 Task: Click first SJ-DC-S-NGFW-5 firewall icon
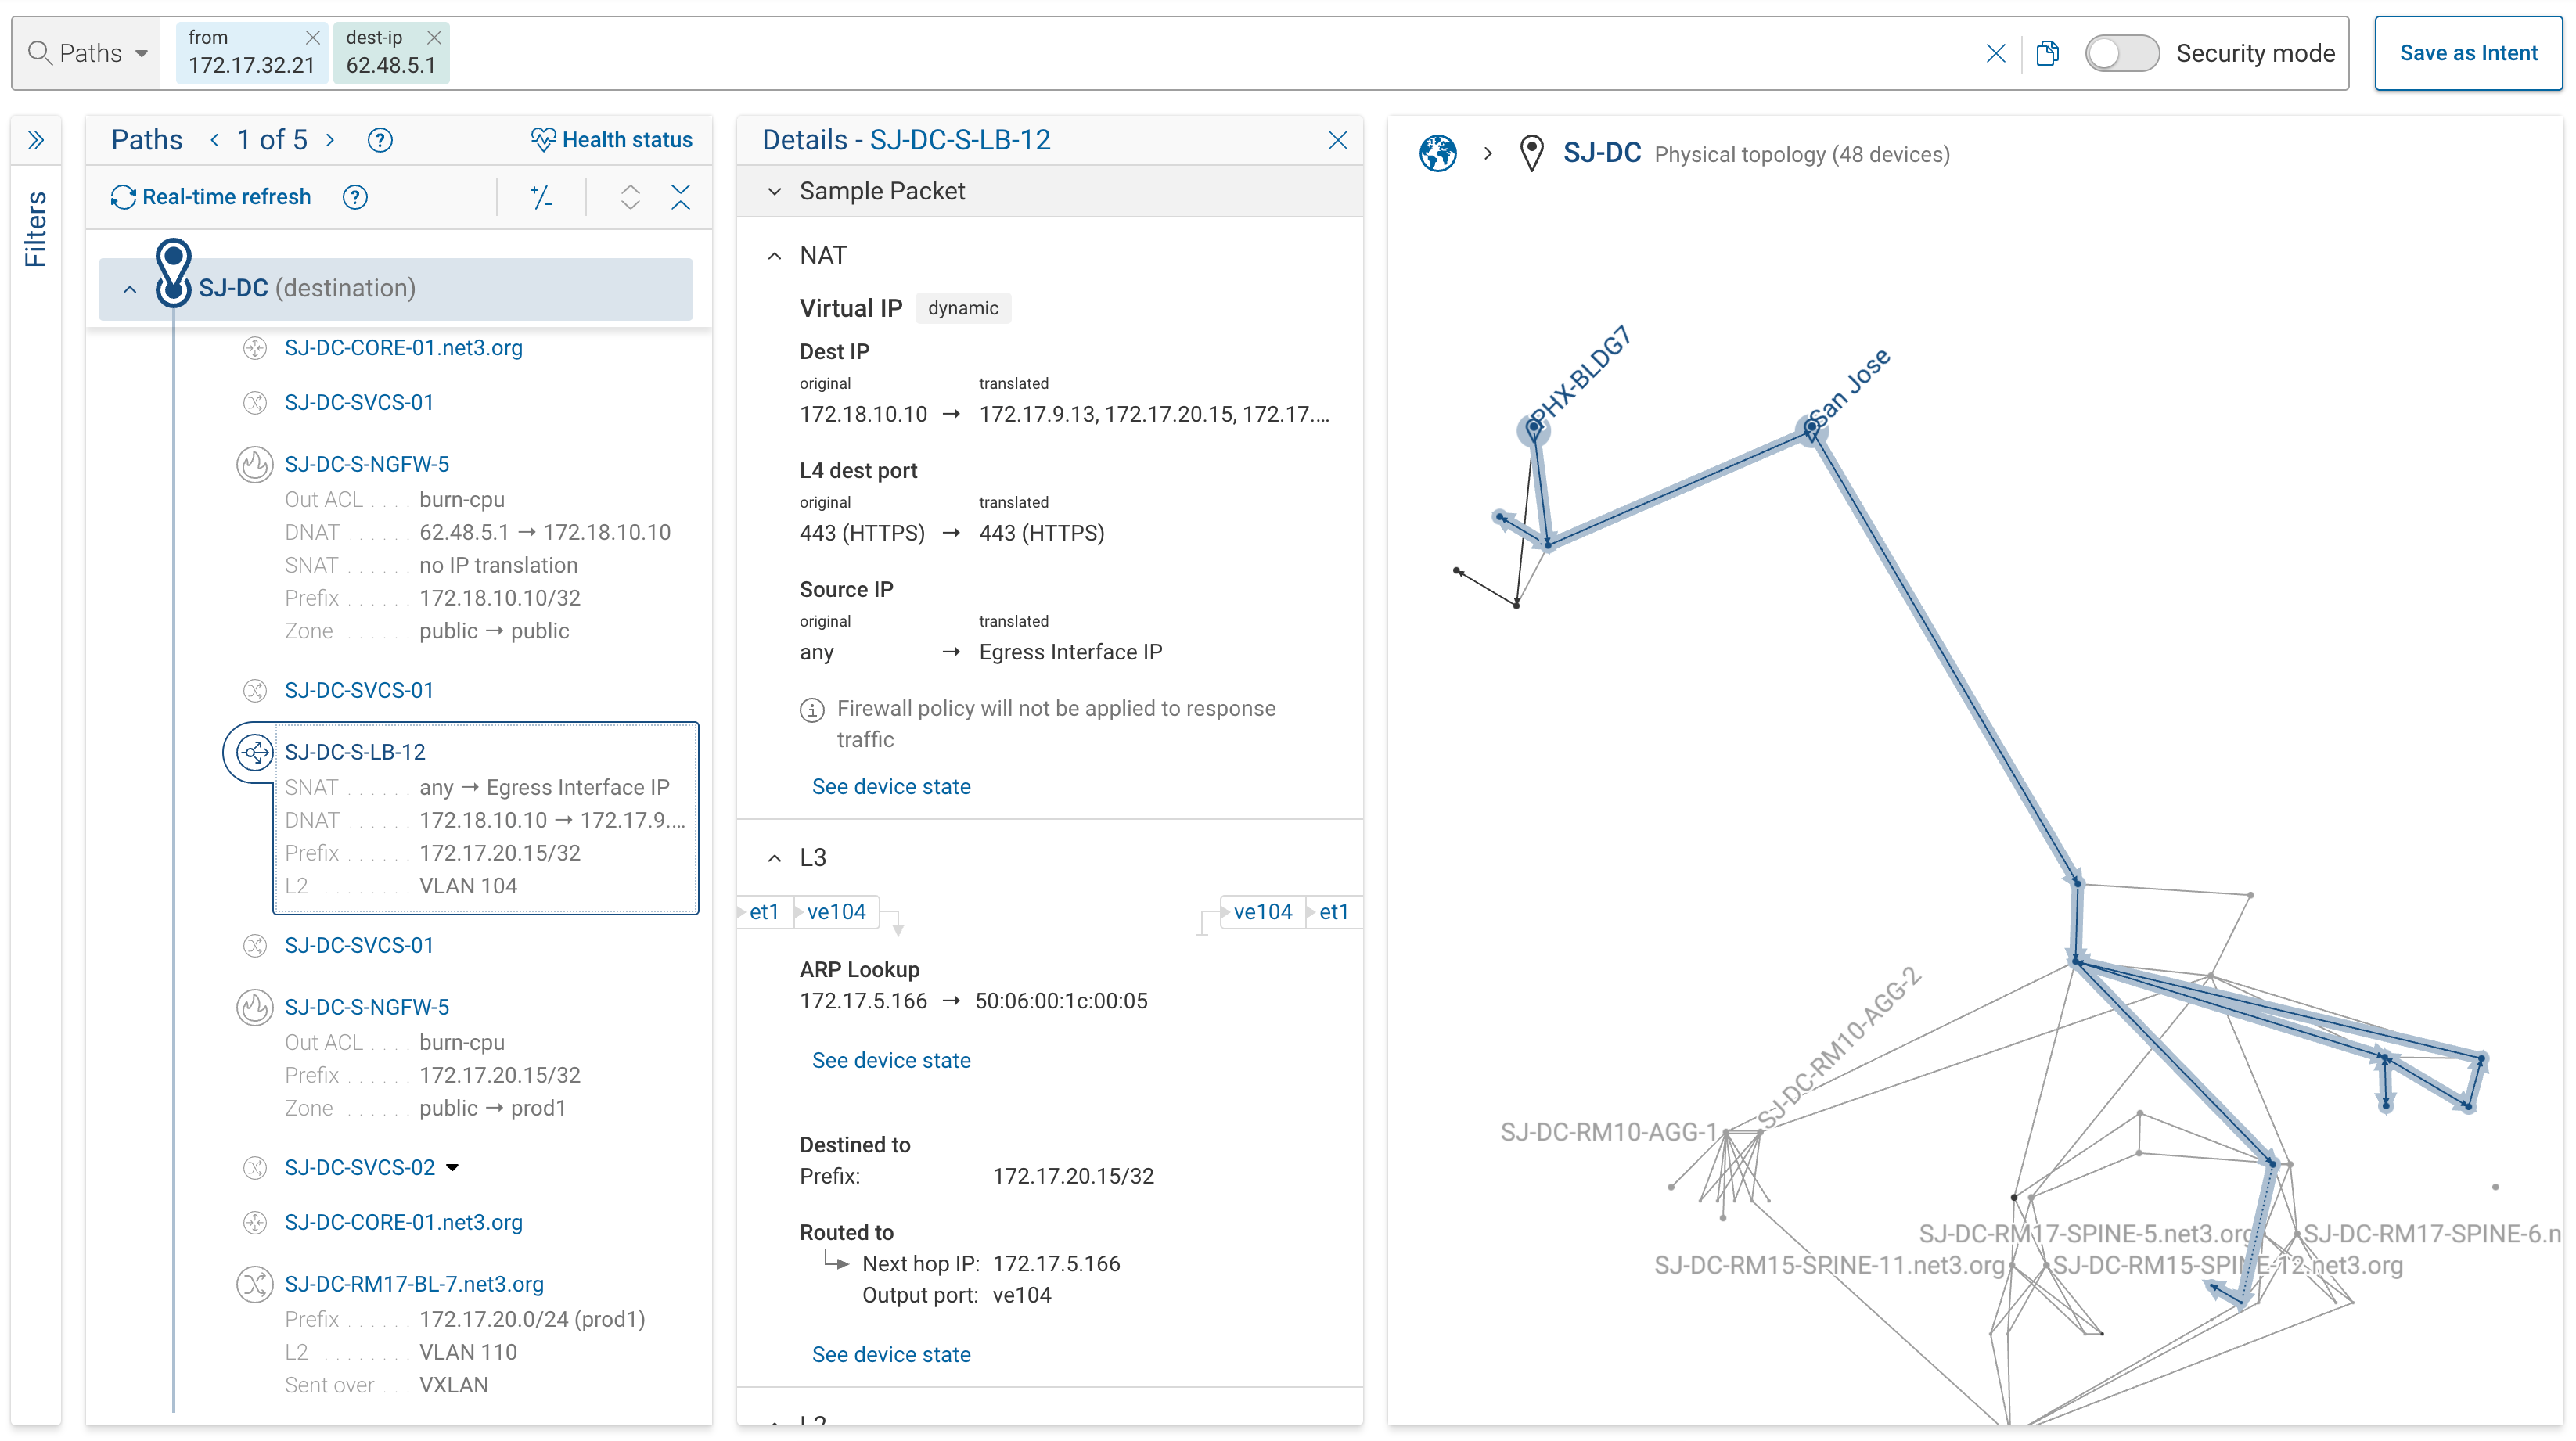click(255, 464)
